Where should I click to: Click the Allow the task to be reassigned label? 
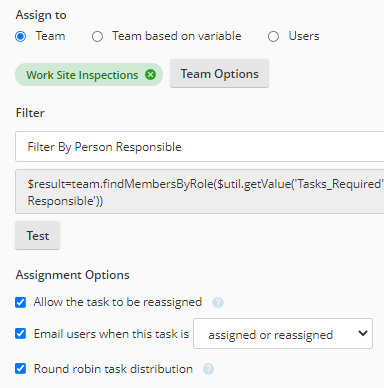(118, 302)
